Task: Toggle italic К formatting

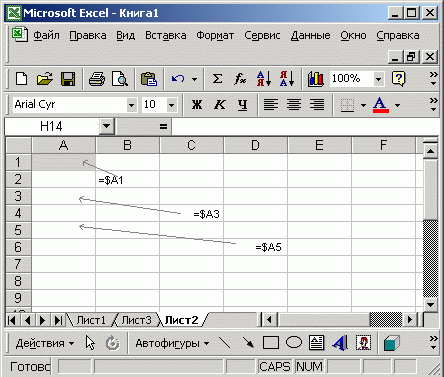Action: (220, 105)
